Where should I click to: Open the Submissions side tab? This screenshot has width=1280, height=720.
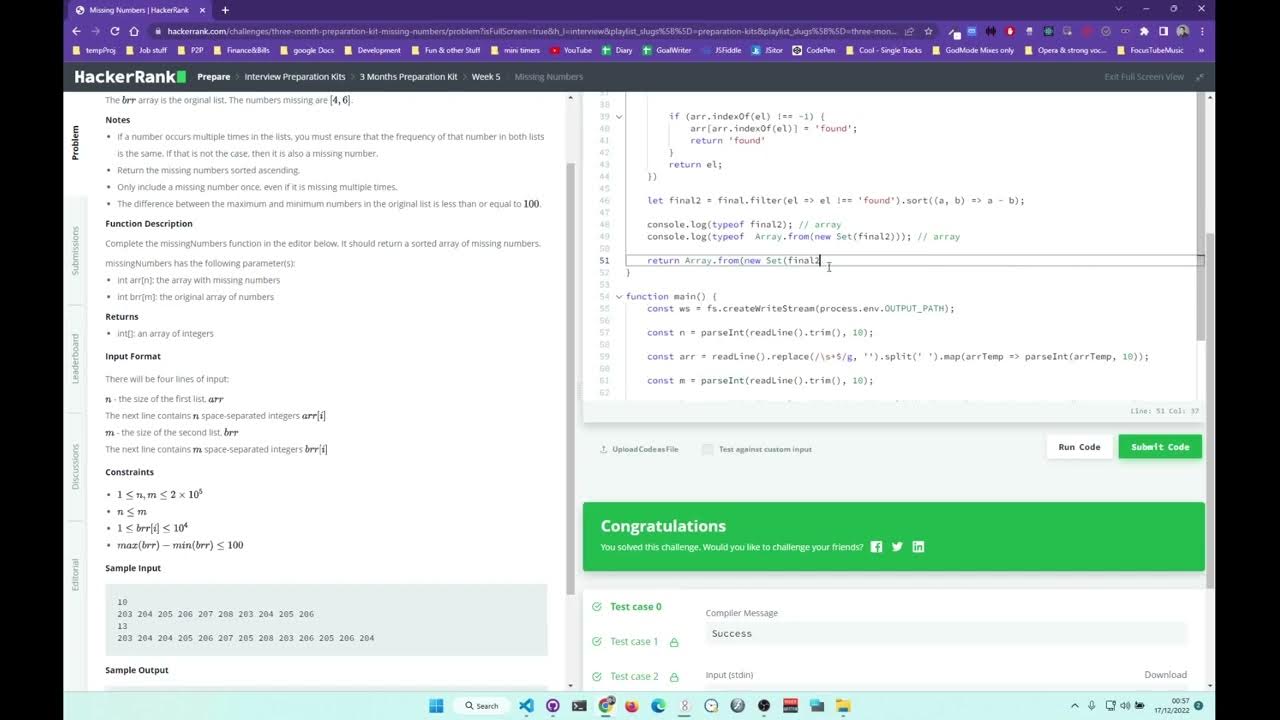[x=75, y=250]
